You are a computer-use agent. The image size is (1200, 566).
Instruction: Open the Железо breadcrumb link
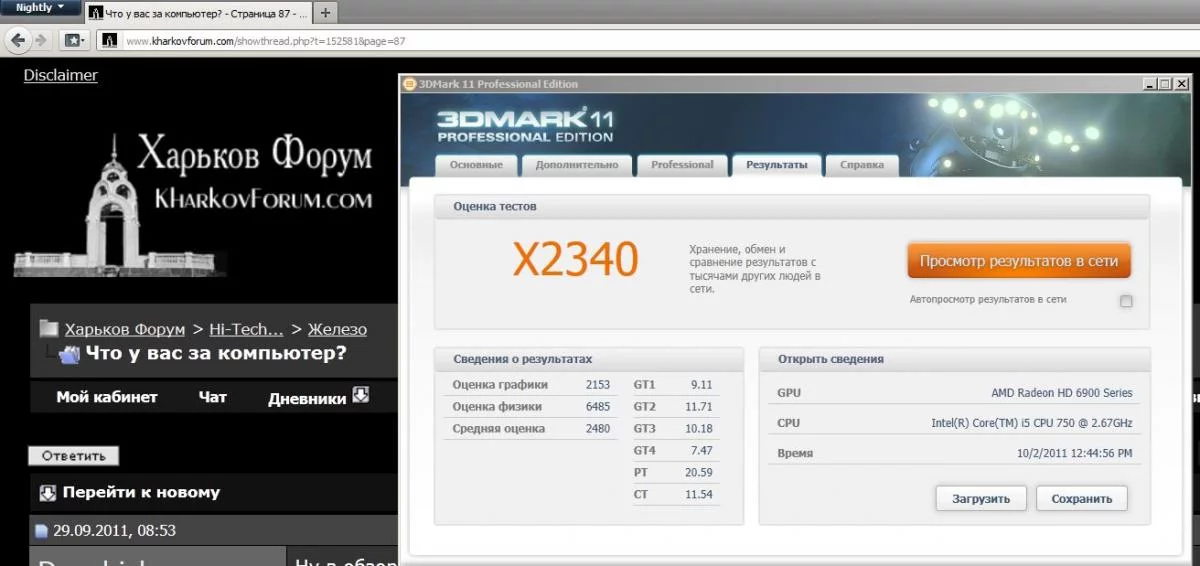(x=337, y=329)
